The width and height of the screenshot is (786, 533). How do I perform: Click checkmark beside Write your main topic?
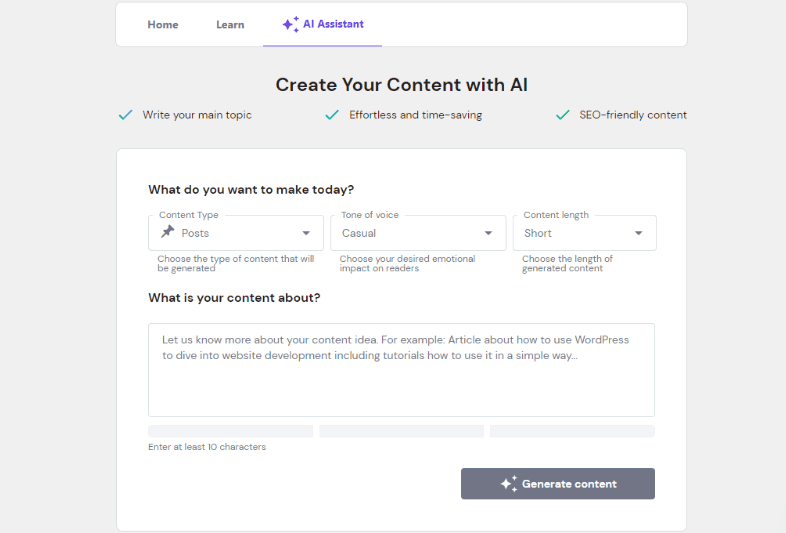tap(125, 115)
